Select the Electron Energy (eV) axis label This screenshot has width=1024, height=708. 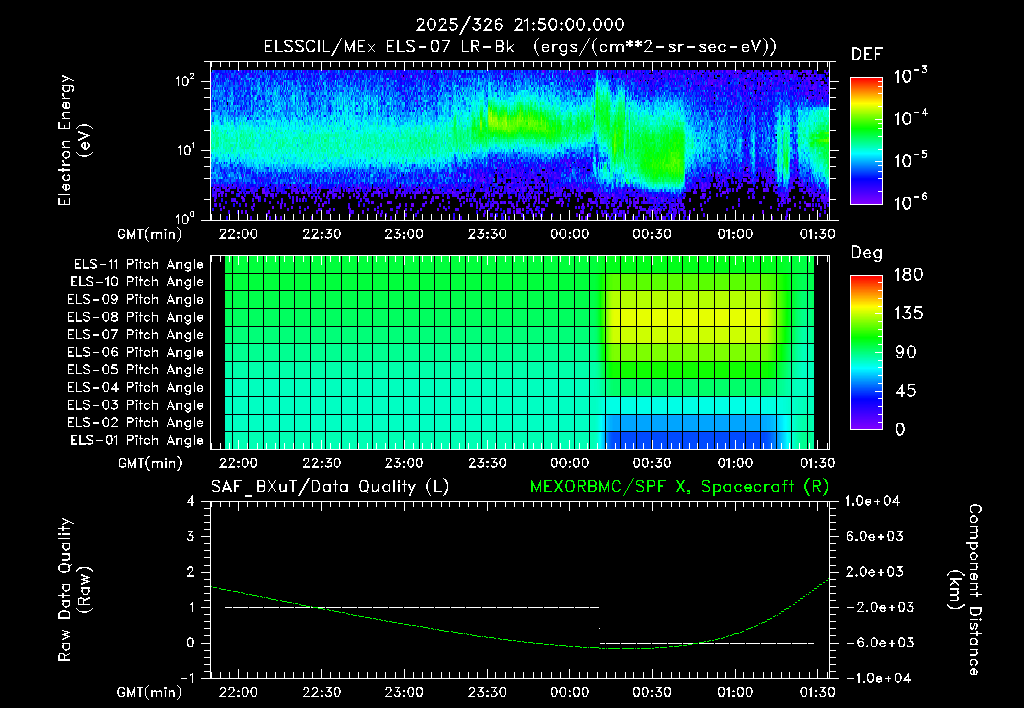click(x=74, y=140)
